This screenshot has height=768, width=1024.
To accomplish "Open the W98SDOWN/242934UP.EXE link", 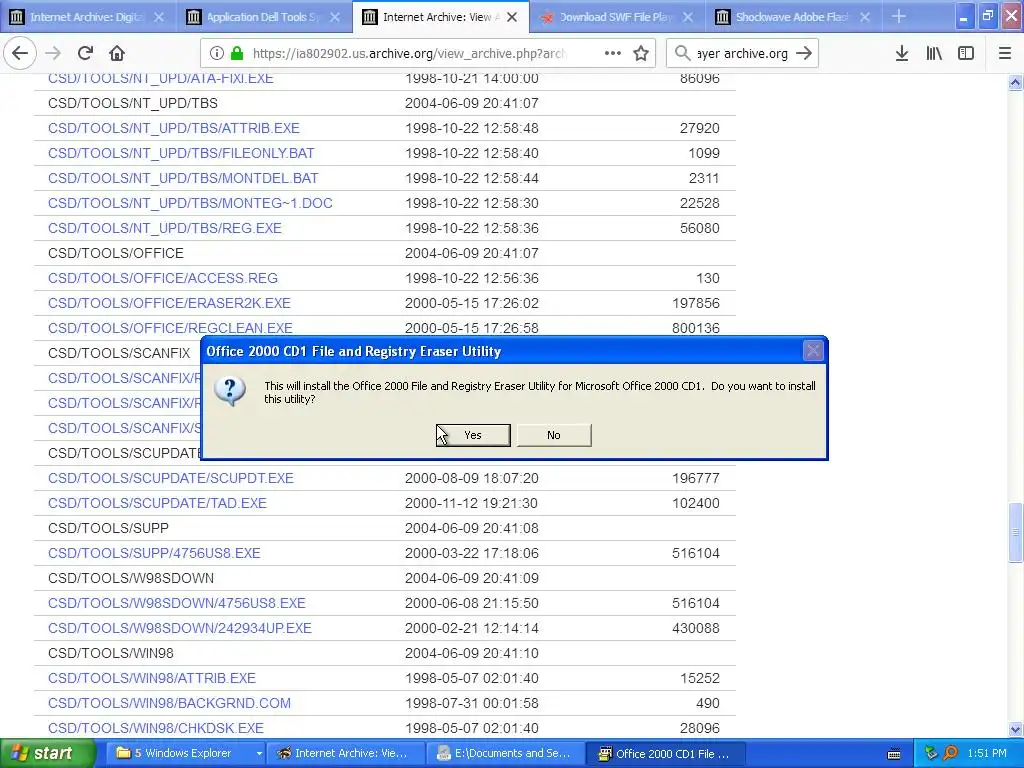I will pos(180,628).
